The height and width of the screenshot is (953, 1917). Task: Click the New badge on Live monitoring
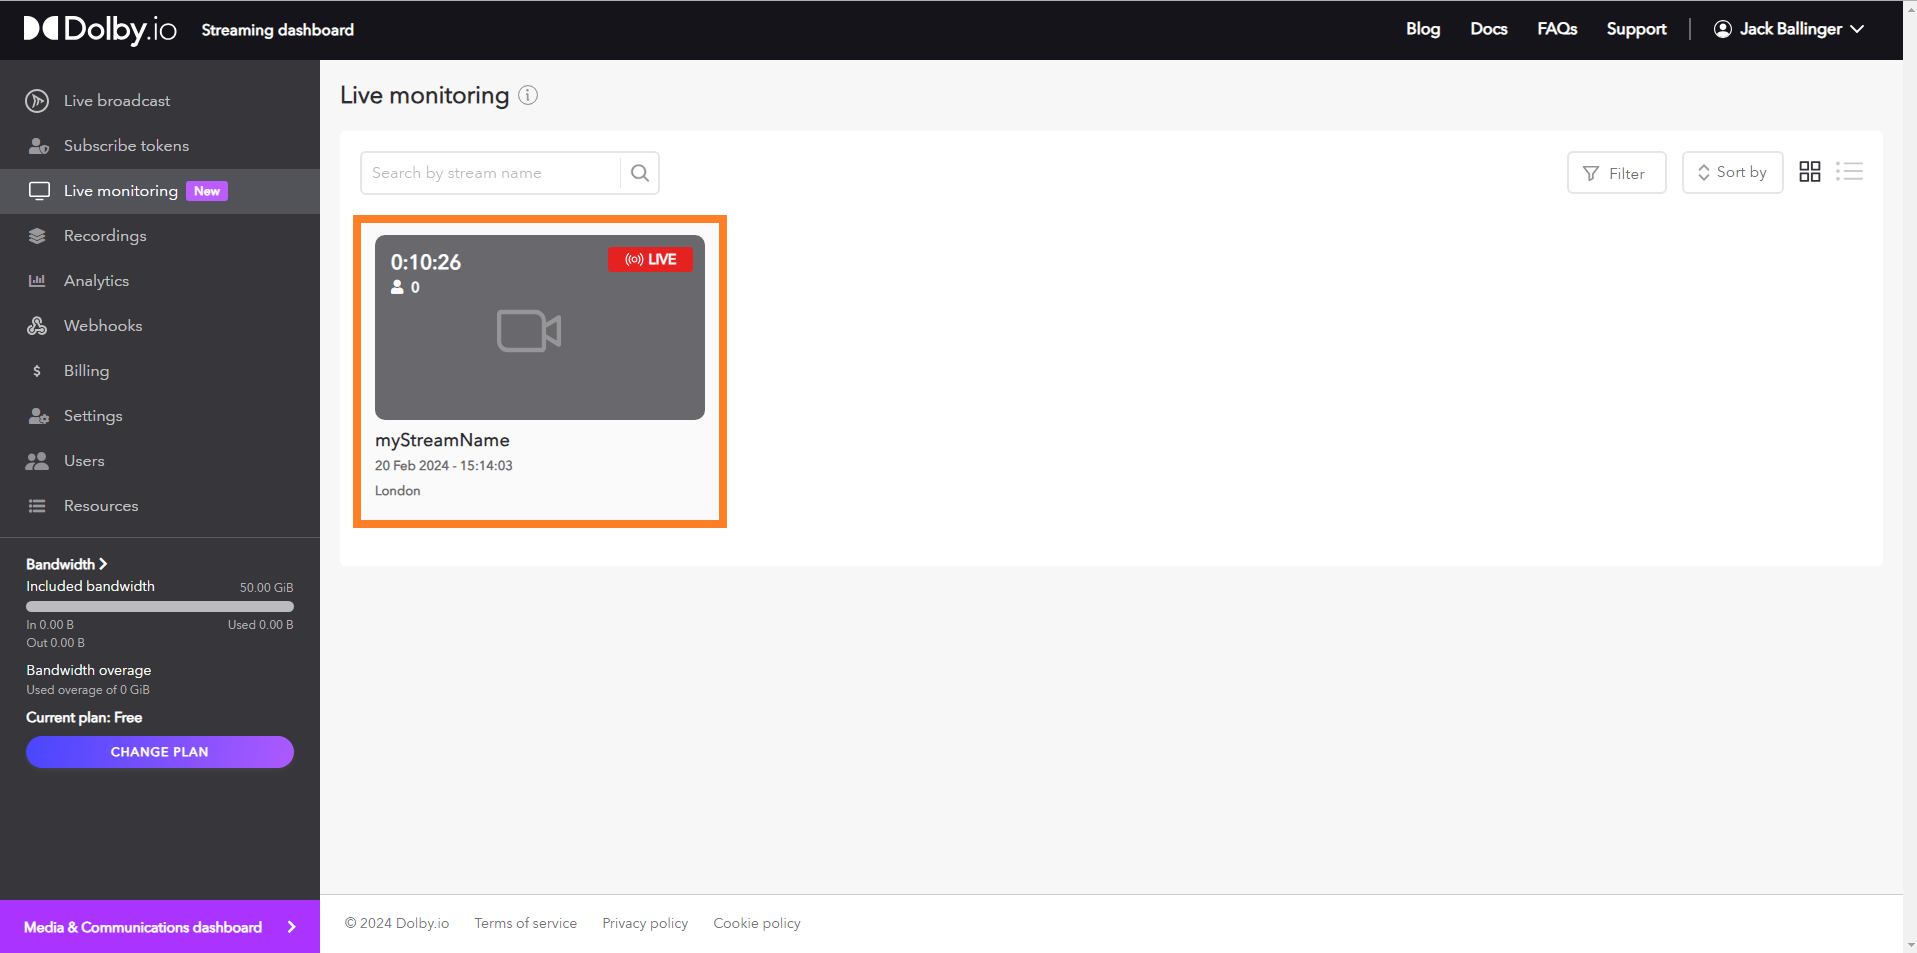click(x=207, y=191)
